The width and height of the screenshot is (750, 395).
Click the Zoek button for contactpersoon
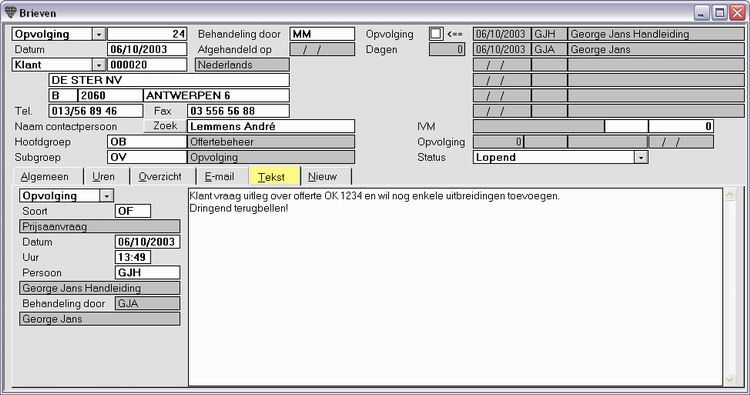[165, 126]
